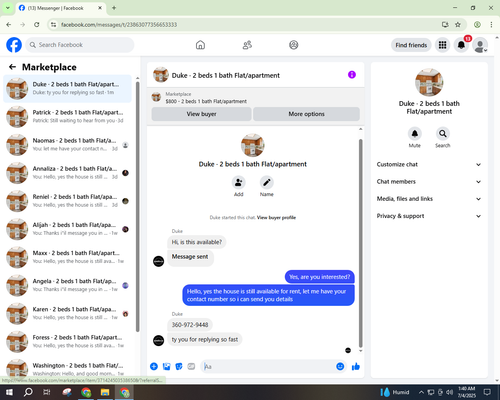The height and width of the screenshot is (400, 500).
Task: Open Naomas's apartment conversation
Action: (x=67, y=145)
